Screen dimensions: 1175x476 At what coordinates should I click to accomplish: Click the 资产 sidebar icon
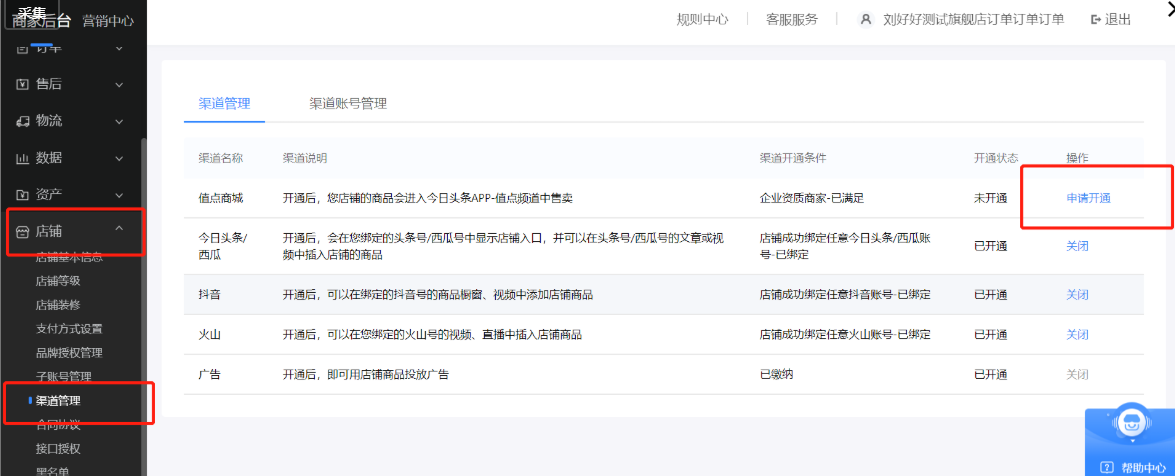[22, 195]
